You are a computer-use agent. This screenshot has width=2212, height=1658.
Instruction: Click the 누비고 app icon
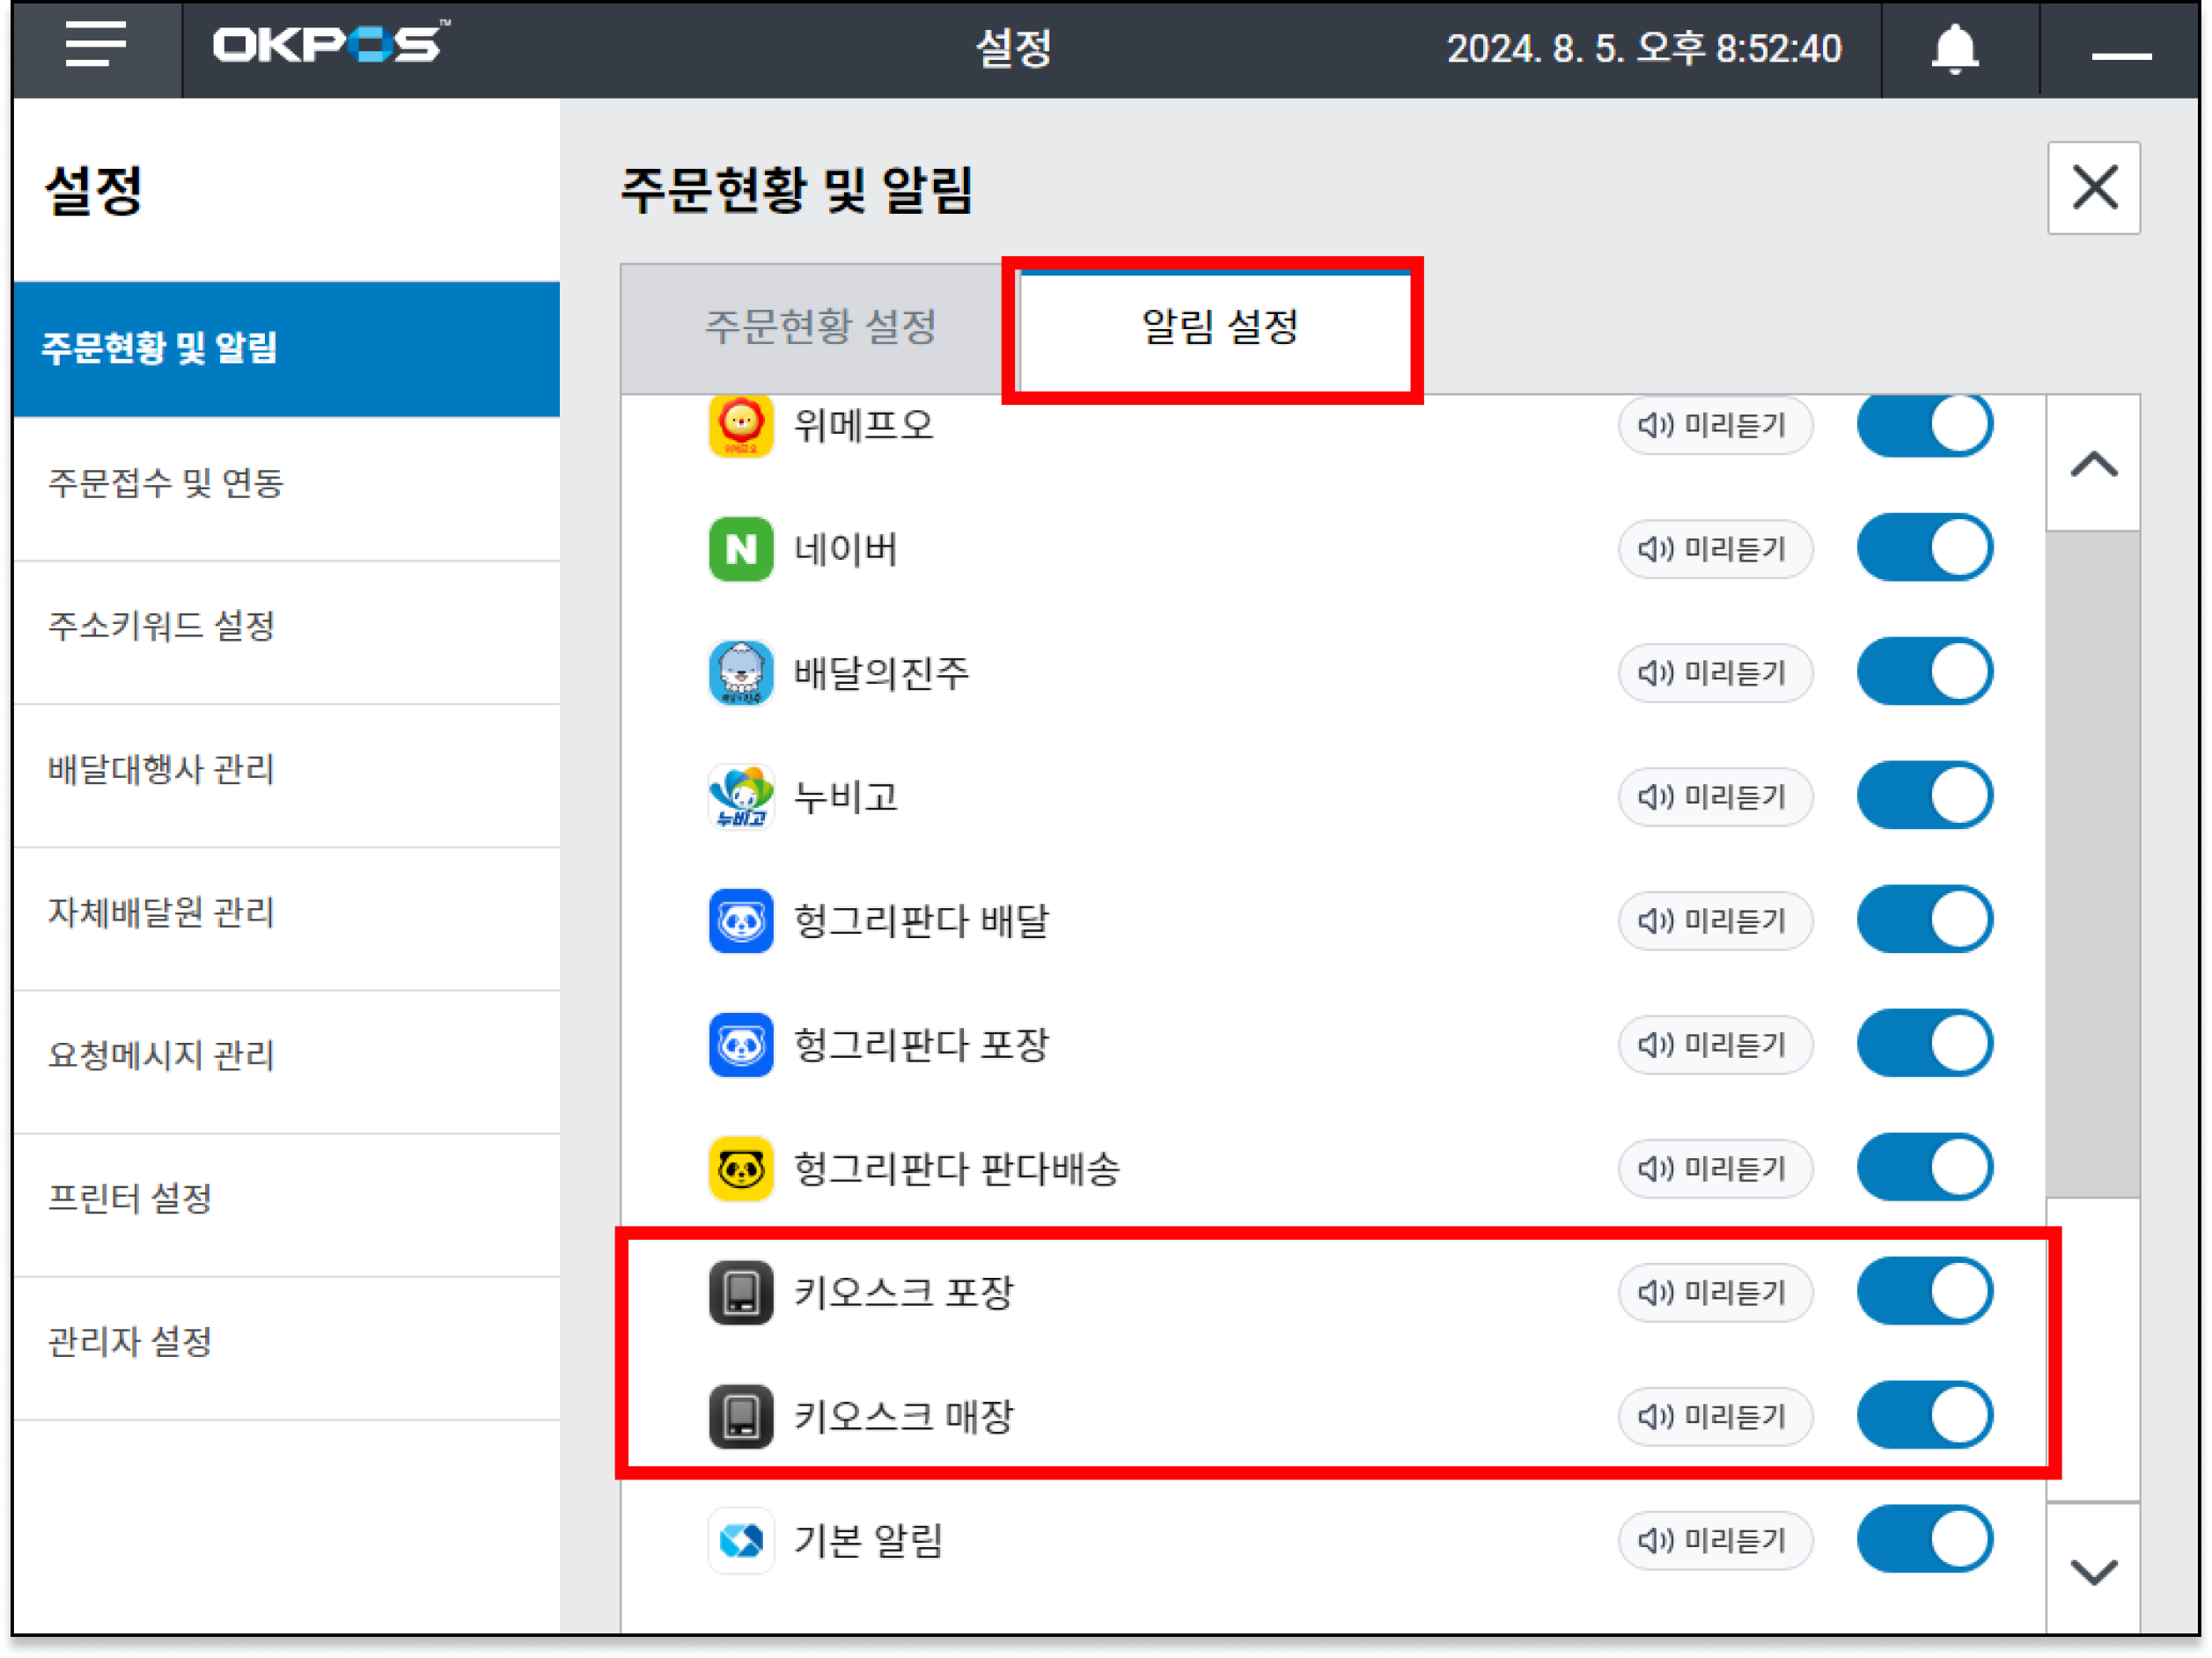pos(740,797)
